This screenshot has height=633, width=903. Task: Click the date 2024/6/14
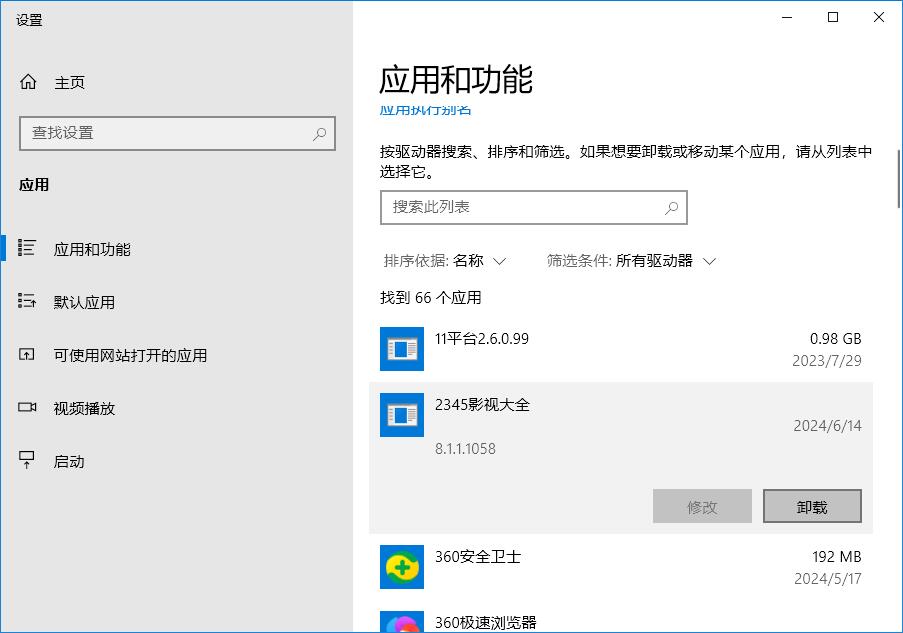pos(828,426)
